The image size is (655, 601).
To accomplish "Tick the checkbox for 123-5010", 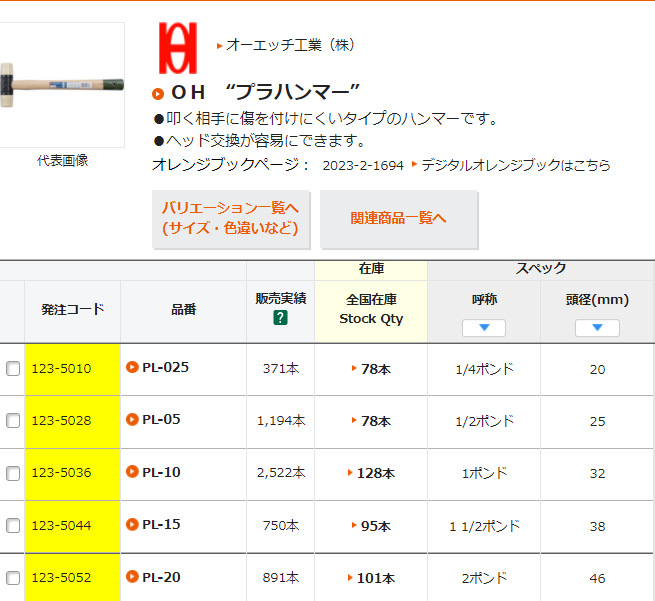I will click(x=13, y=369).
